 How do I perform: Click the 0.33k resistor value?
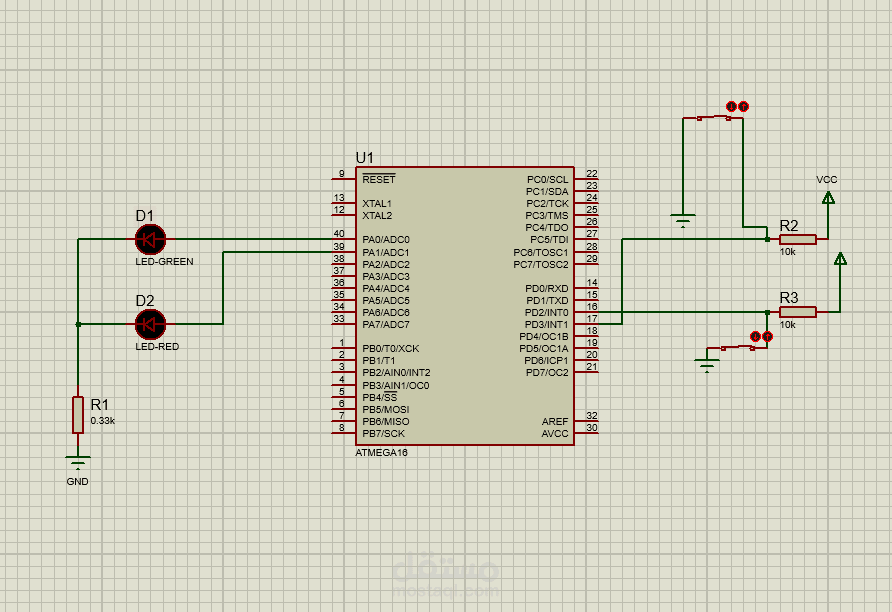102,421
